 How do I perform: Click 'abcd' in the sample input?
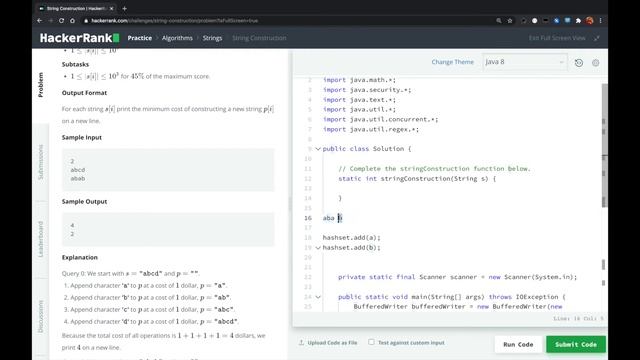(x=78, y=169)
